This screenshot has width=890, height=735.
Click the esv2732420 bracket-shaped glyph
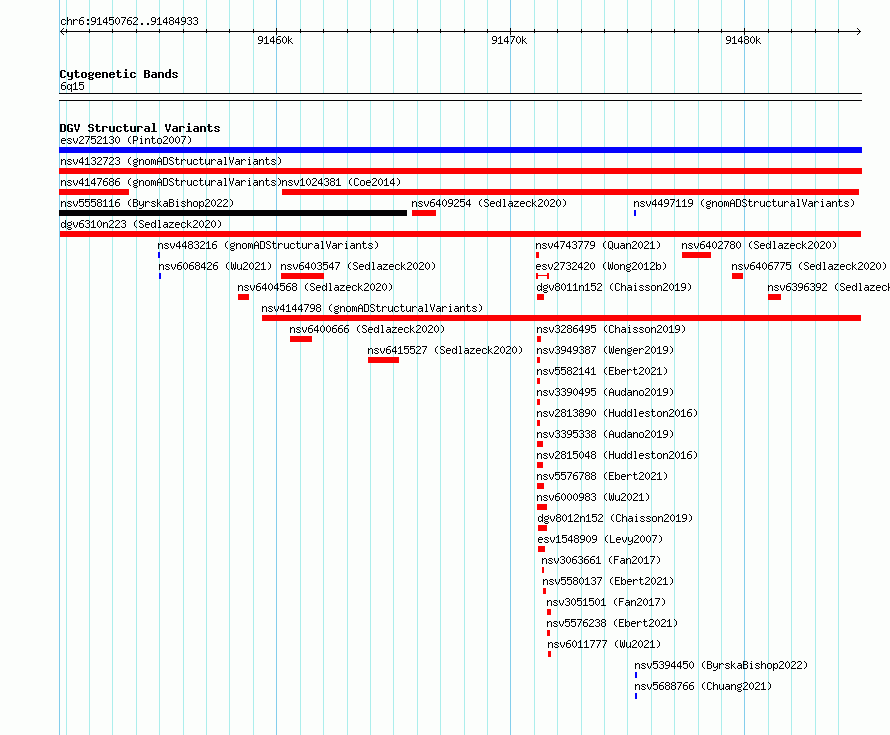[x=543, y=276]
